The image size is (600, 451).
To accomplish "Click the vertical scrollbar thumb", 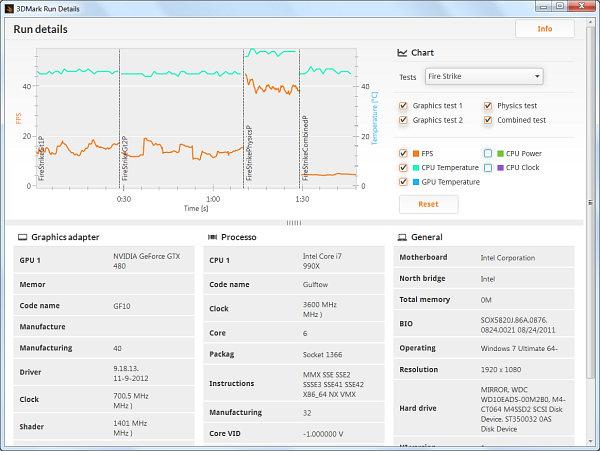I will pyautogui.click(x=591, y=203).
